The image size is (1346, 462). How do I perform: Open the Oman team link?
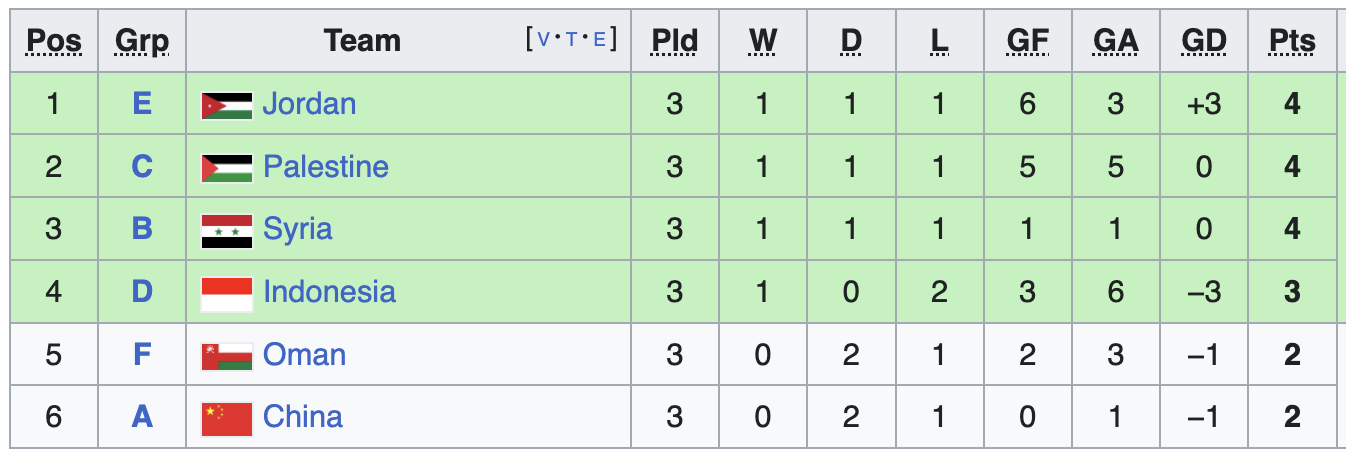click(x=304, y=355)
